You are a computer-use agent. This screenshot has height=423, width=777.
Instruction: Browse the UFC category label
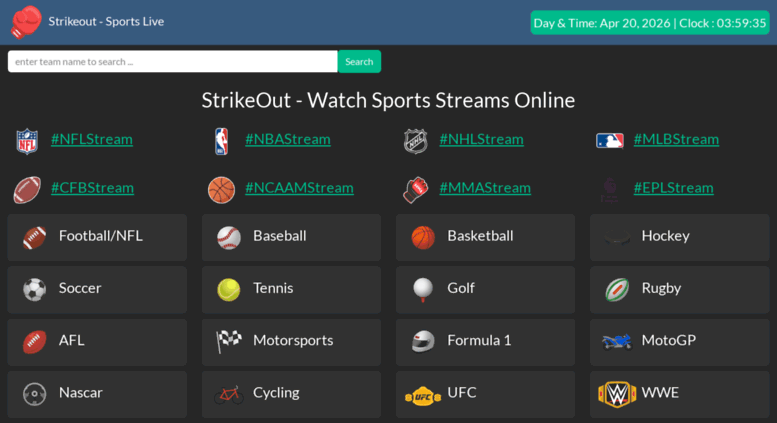point(462,393)
